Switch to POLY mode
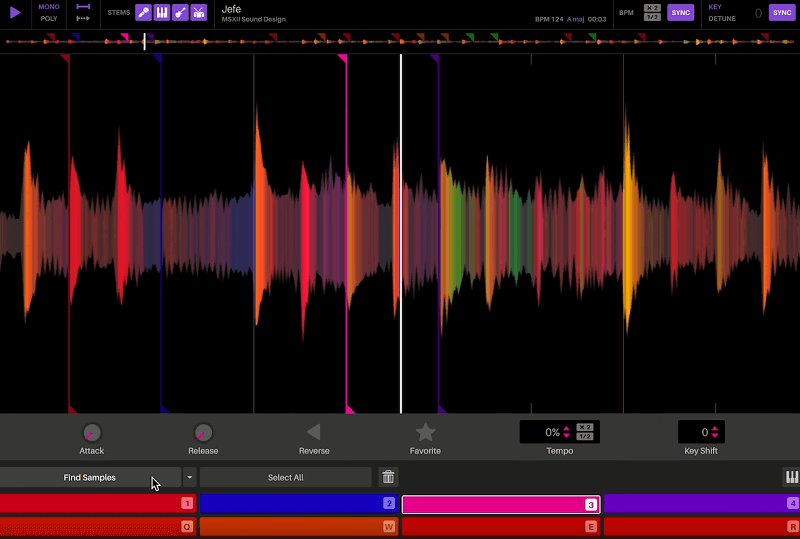This screenshot has width=800, height=539. (x=49, y=19)
